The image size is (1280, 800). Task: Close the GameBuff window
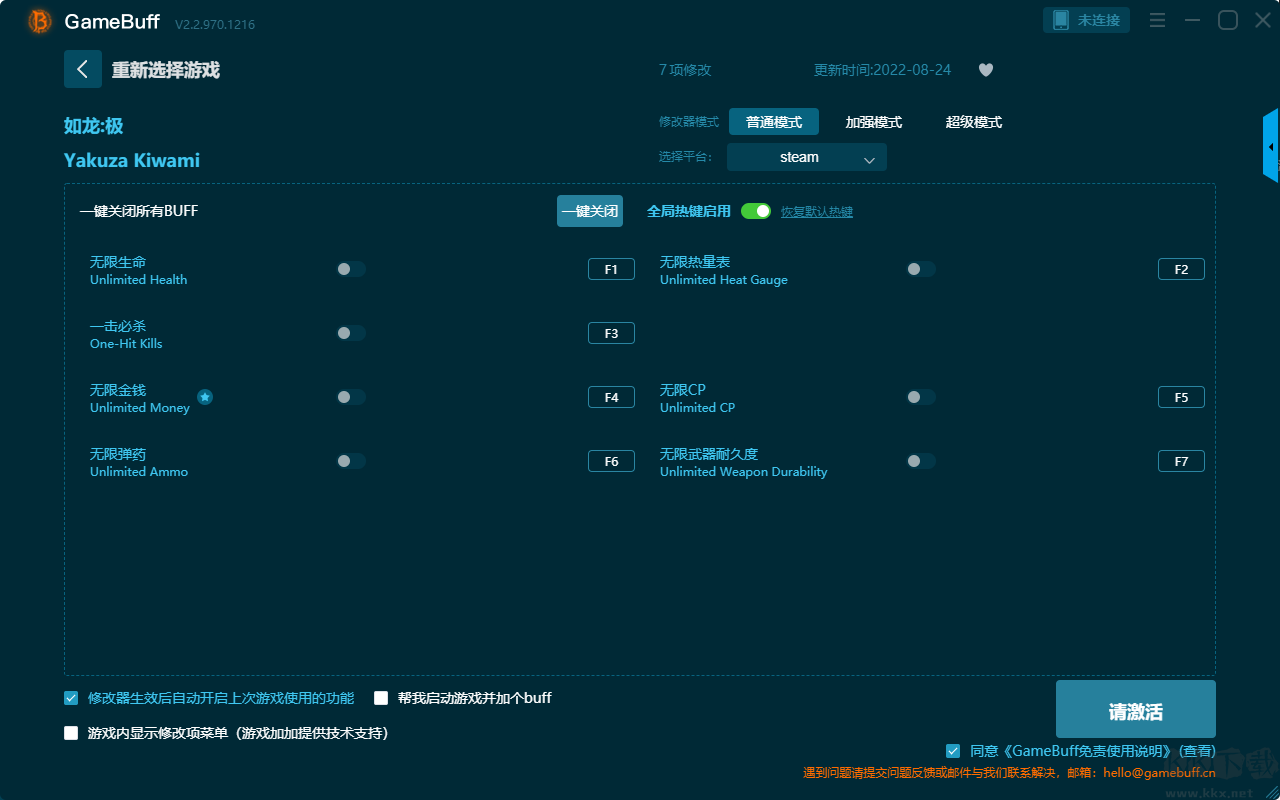pyautogui.click(x=1263, y=20)
